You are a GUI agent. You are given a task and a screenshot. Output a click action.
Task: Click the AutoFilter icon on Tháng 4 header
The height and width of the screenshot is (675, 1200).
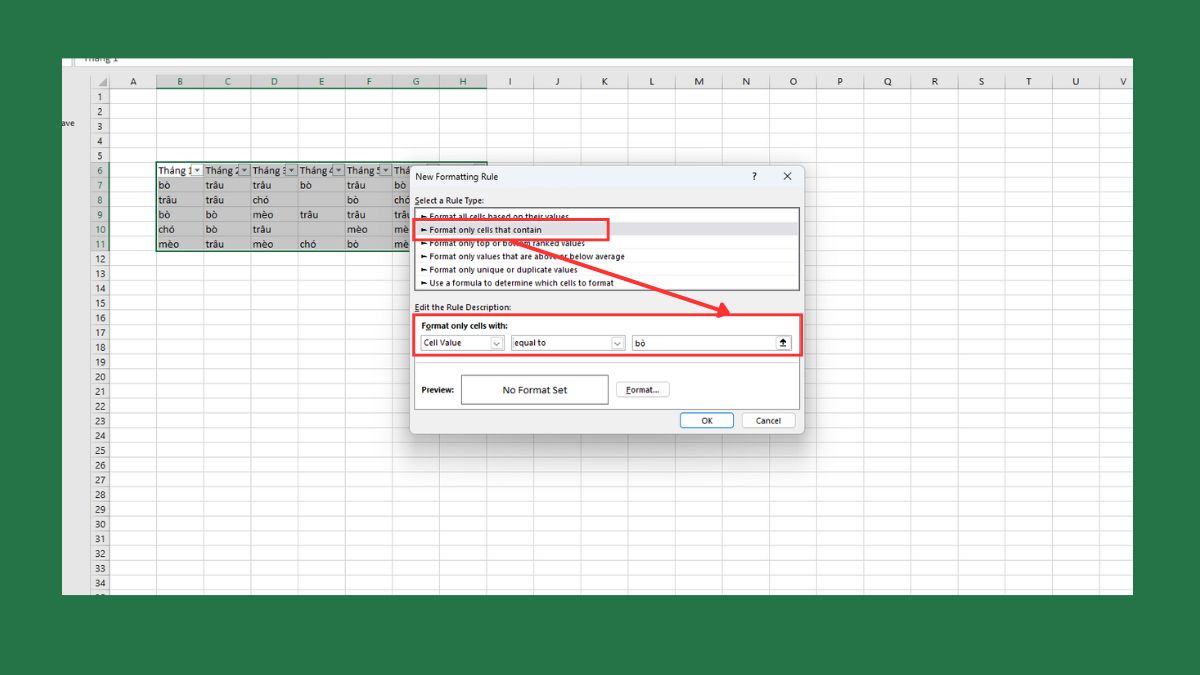tap(337, 170)
